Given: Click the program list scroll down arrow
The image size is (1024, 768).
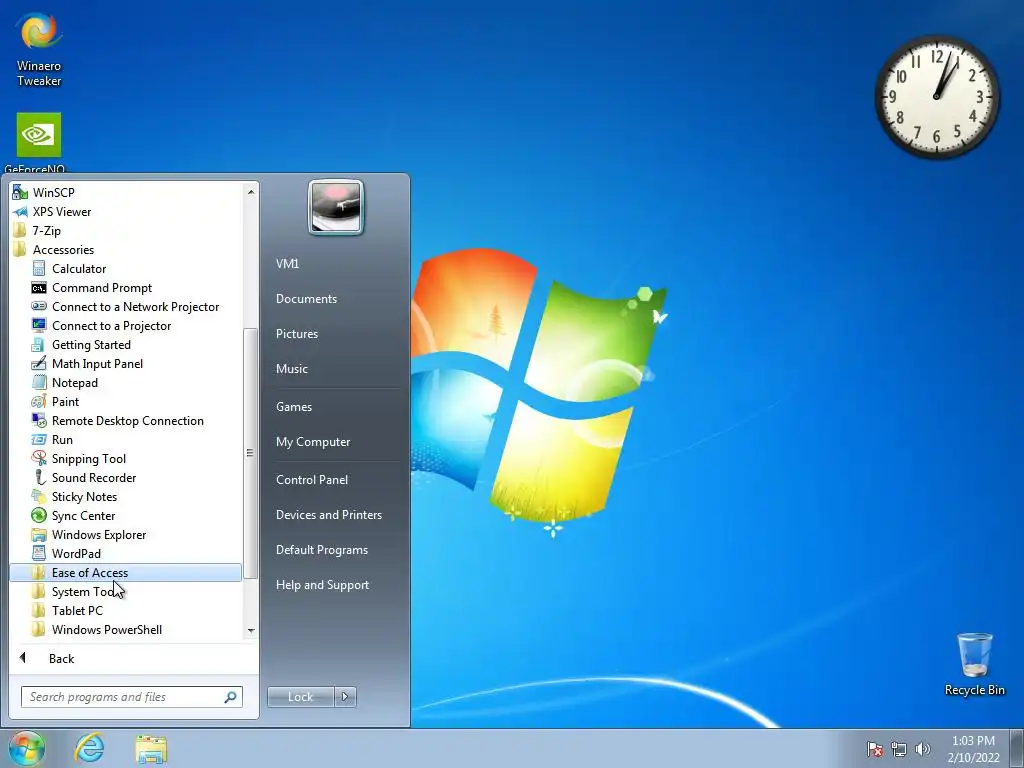Looking at the screenshot, I should pos(251,631).
